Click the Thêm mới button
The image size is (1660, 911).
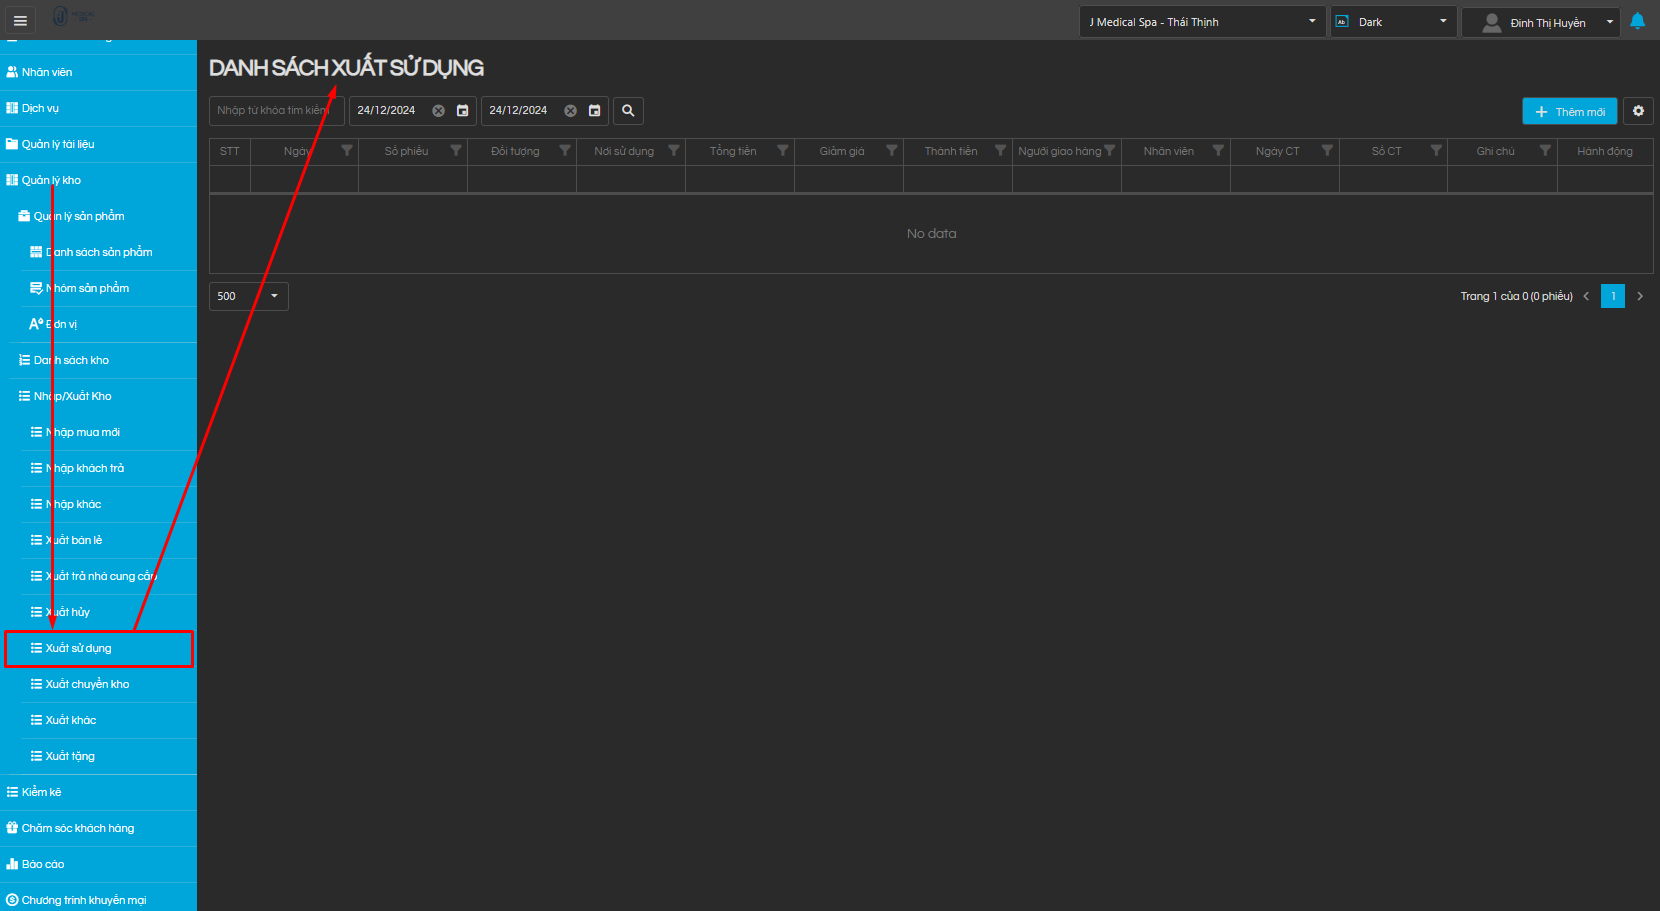1569,112
